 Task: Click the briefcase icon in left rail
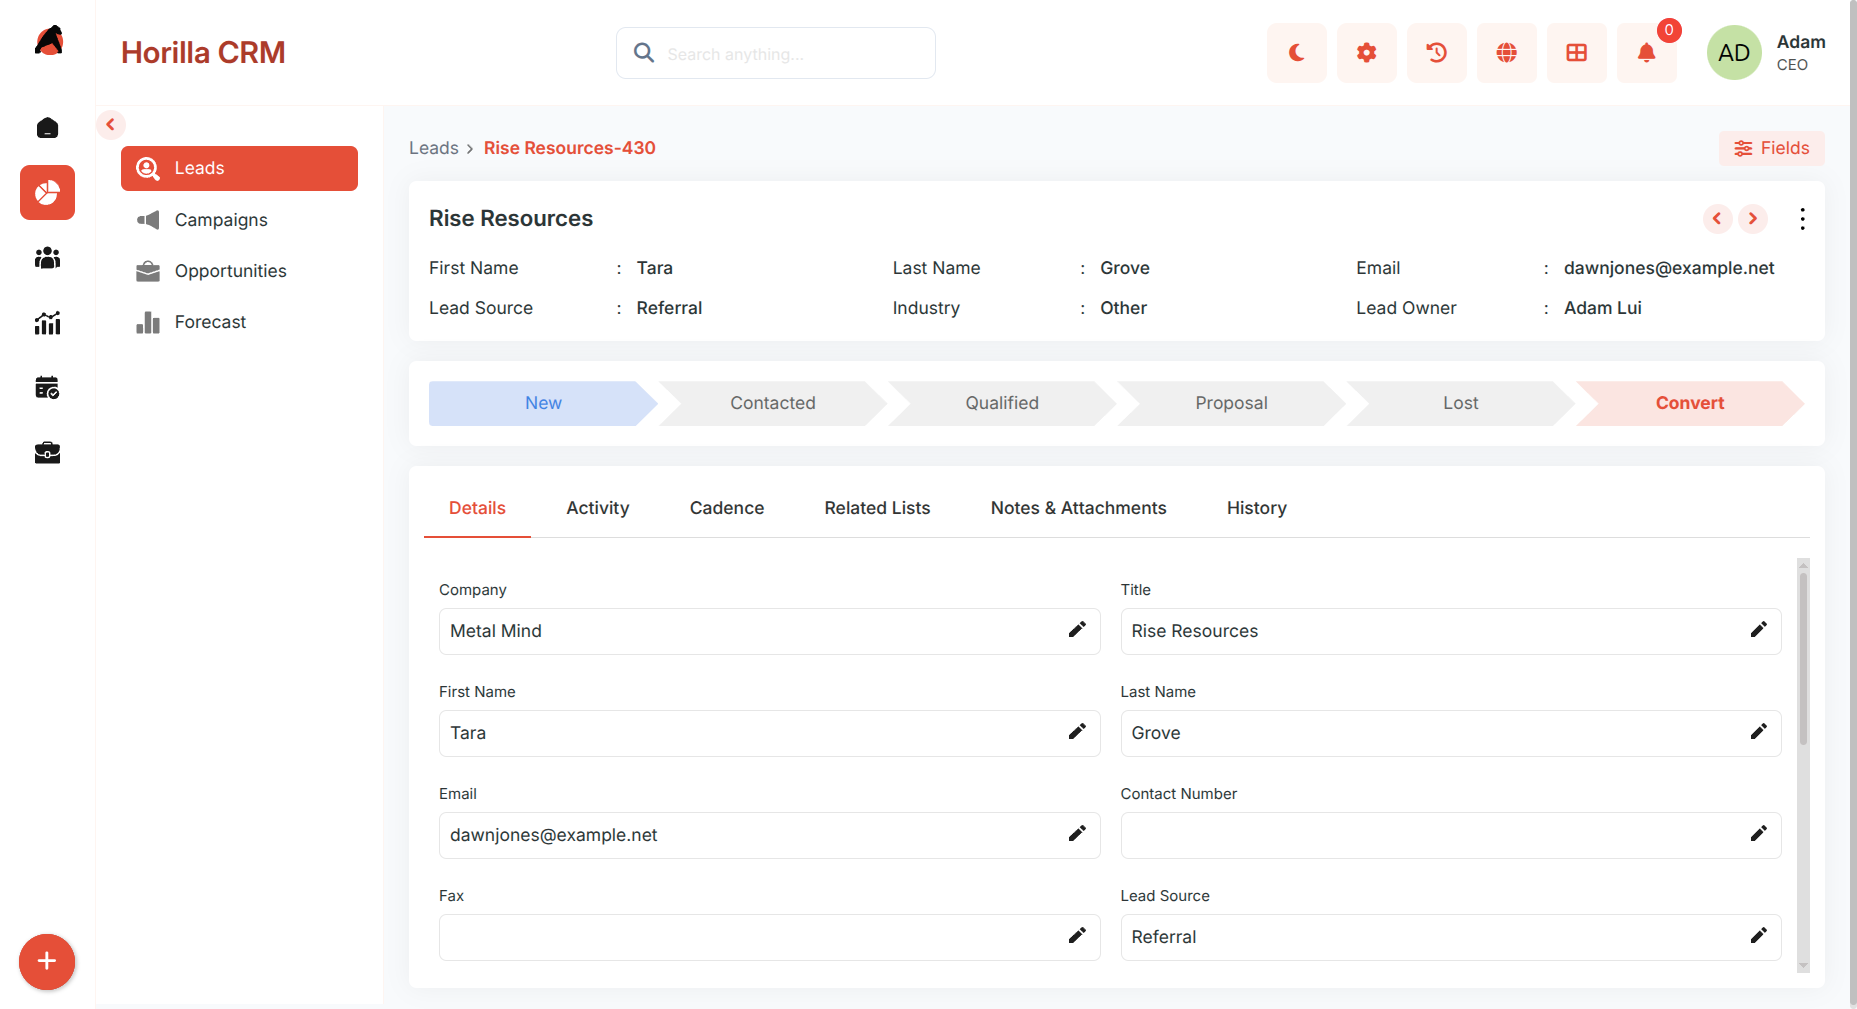47,453
